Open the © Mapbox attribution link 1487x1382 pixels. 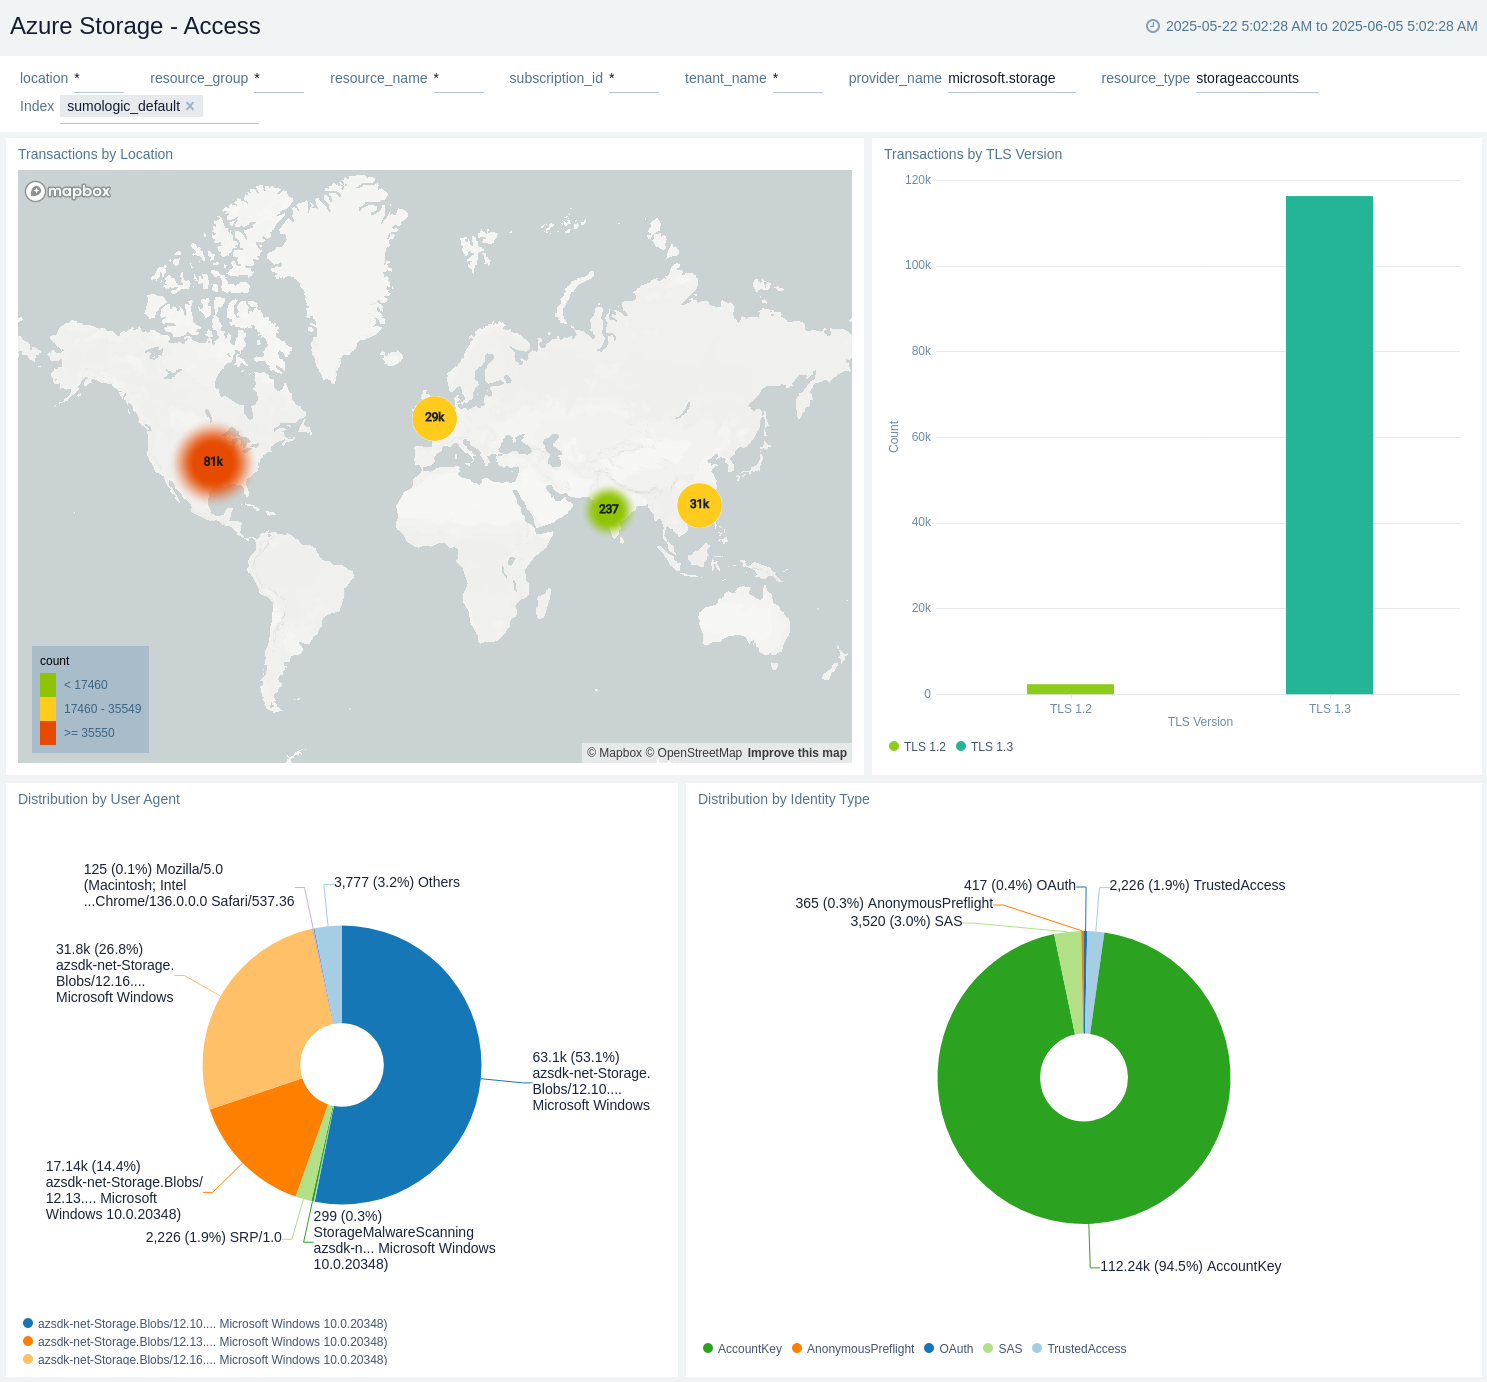pos(614,753)
